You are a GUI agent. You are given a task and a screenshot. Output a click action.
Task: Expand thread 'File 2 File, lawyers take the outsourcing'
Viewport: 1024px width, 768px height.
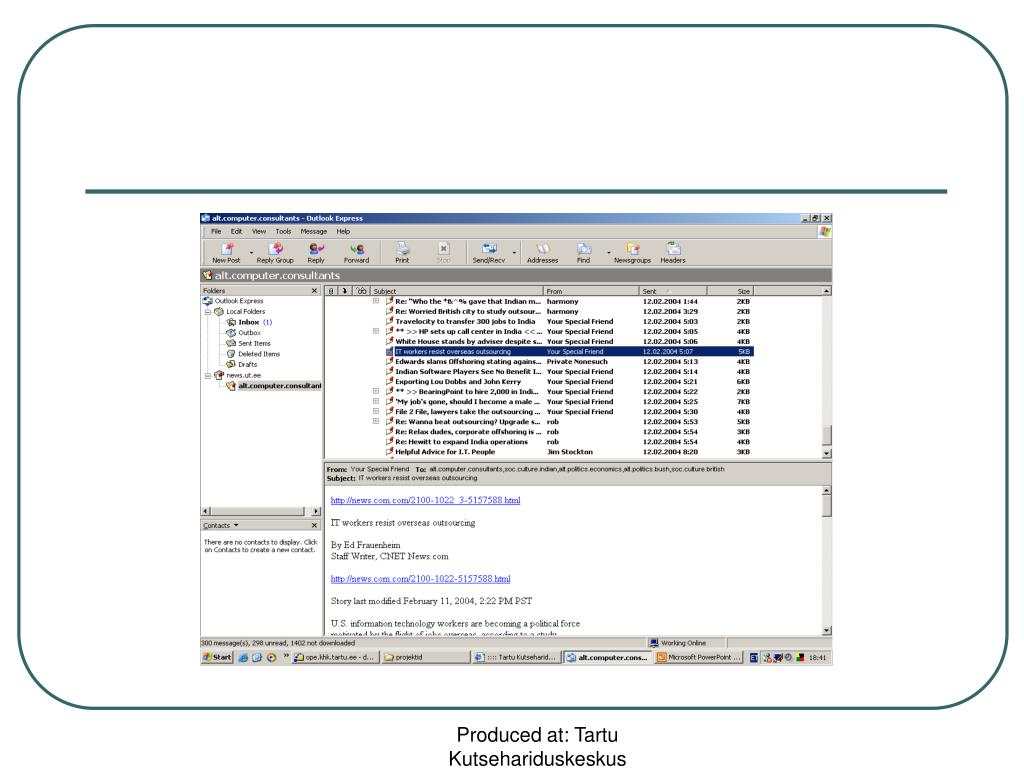click(376, 411)
